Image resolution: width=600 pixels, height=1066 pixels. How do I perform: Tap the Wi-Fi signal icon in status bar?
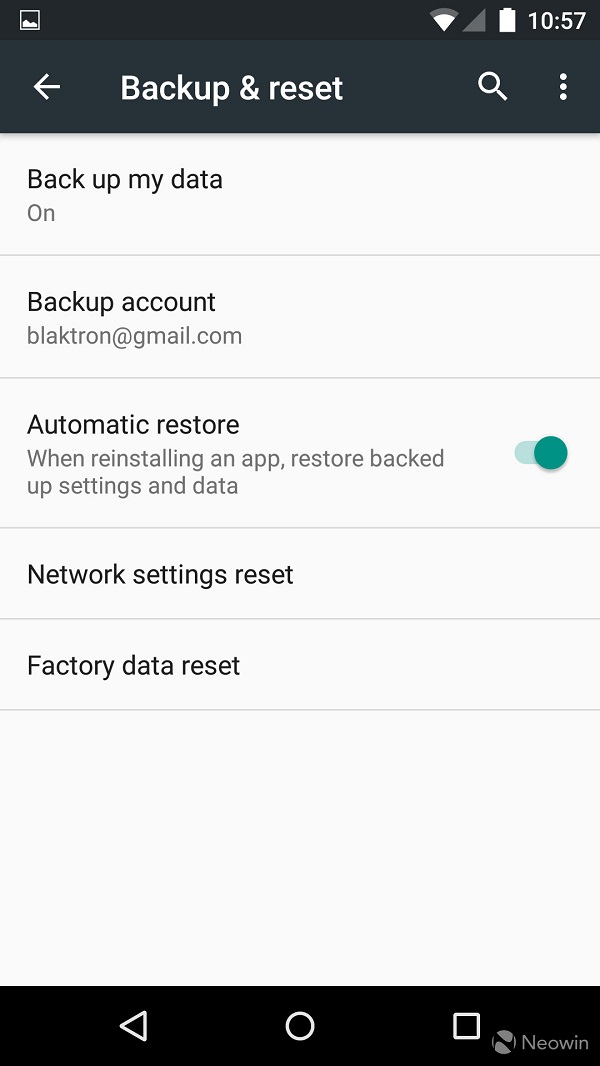tap(443, 21)
